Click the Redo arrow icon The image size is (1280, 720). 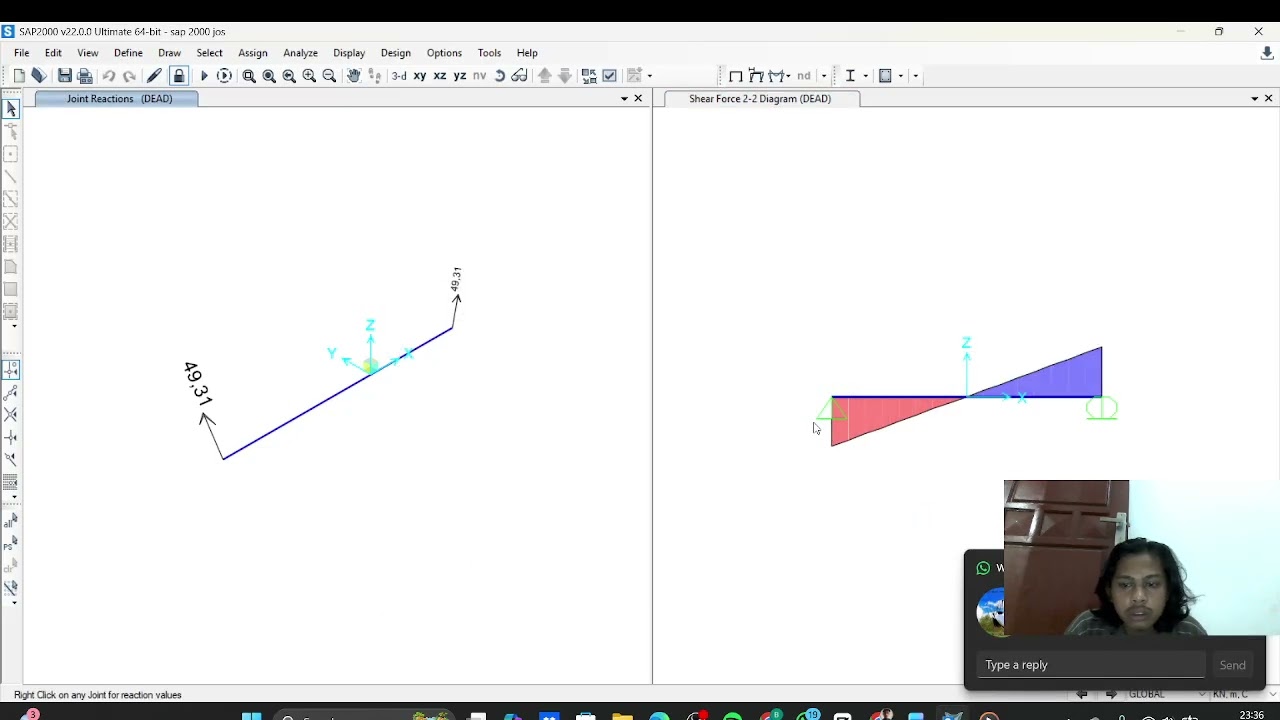click(129, 76)
